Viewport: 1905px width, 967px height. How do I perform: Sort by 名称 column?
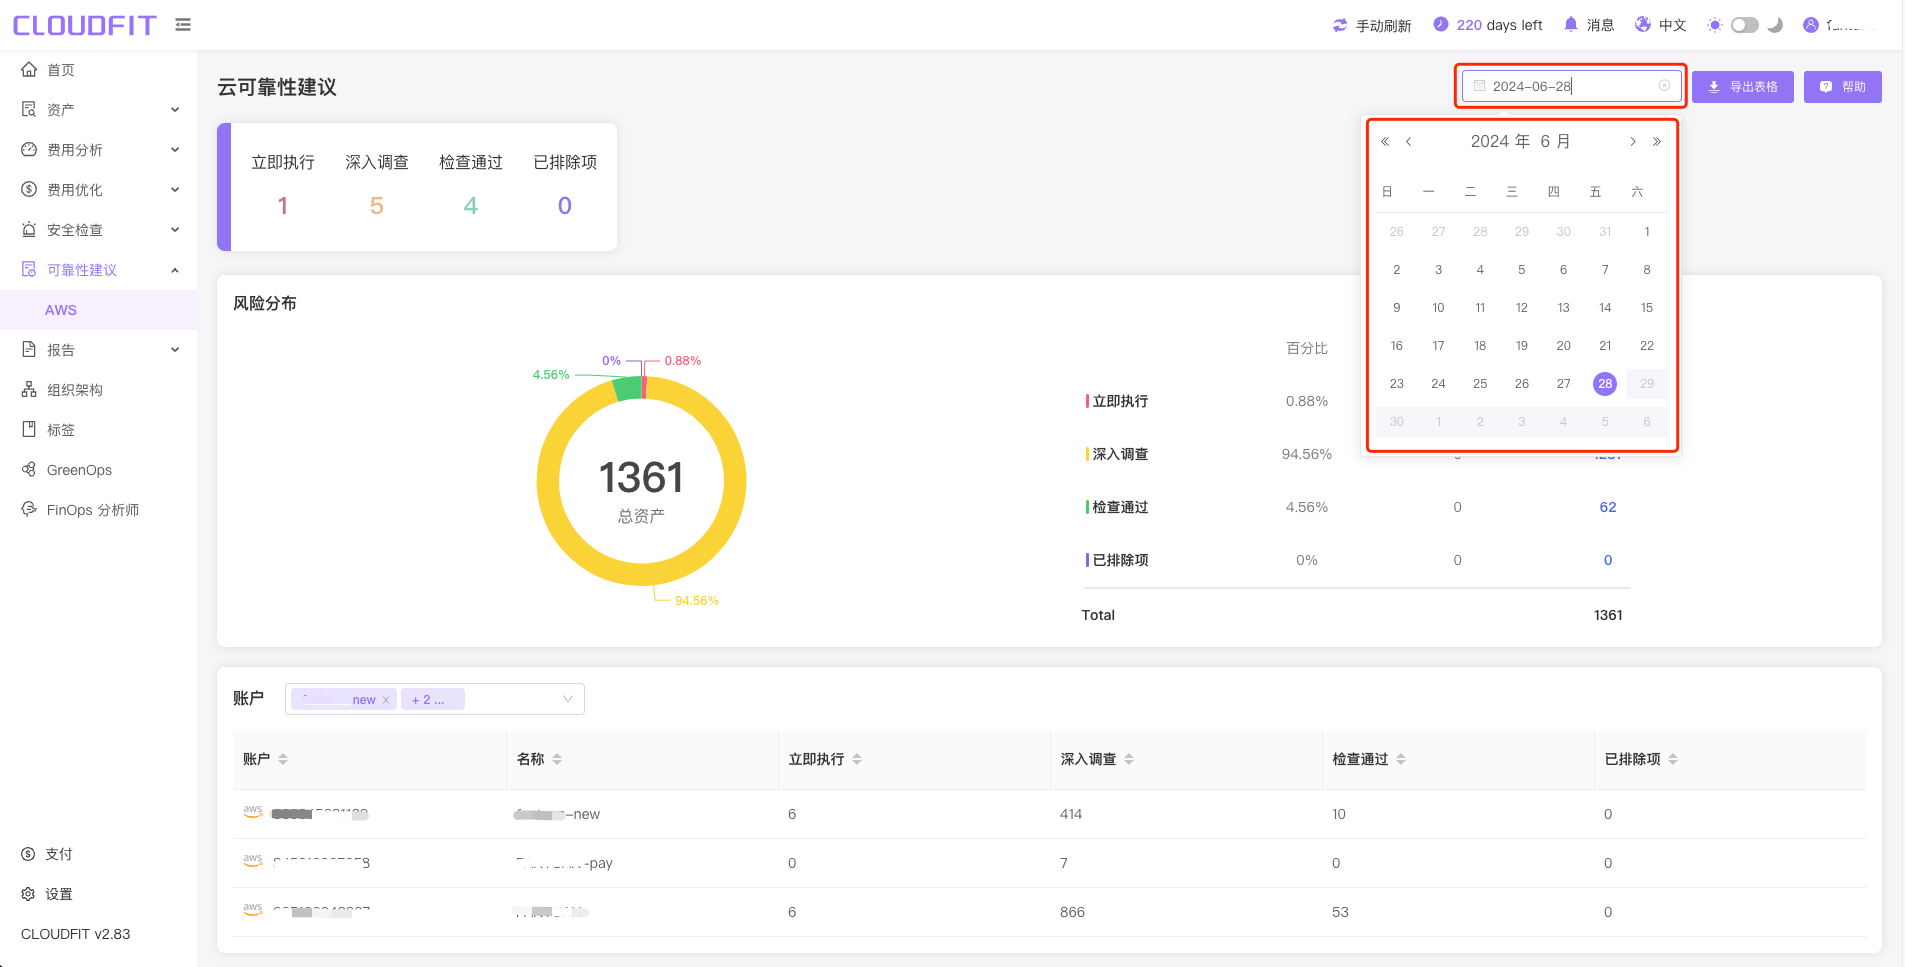pyautogui.click(x=557, y=760)
